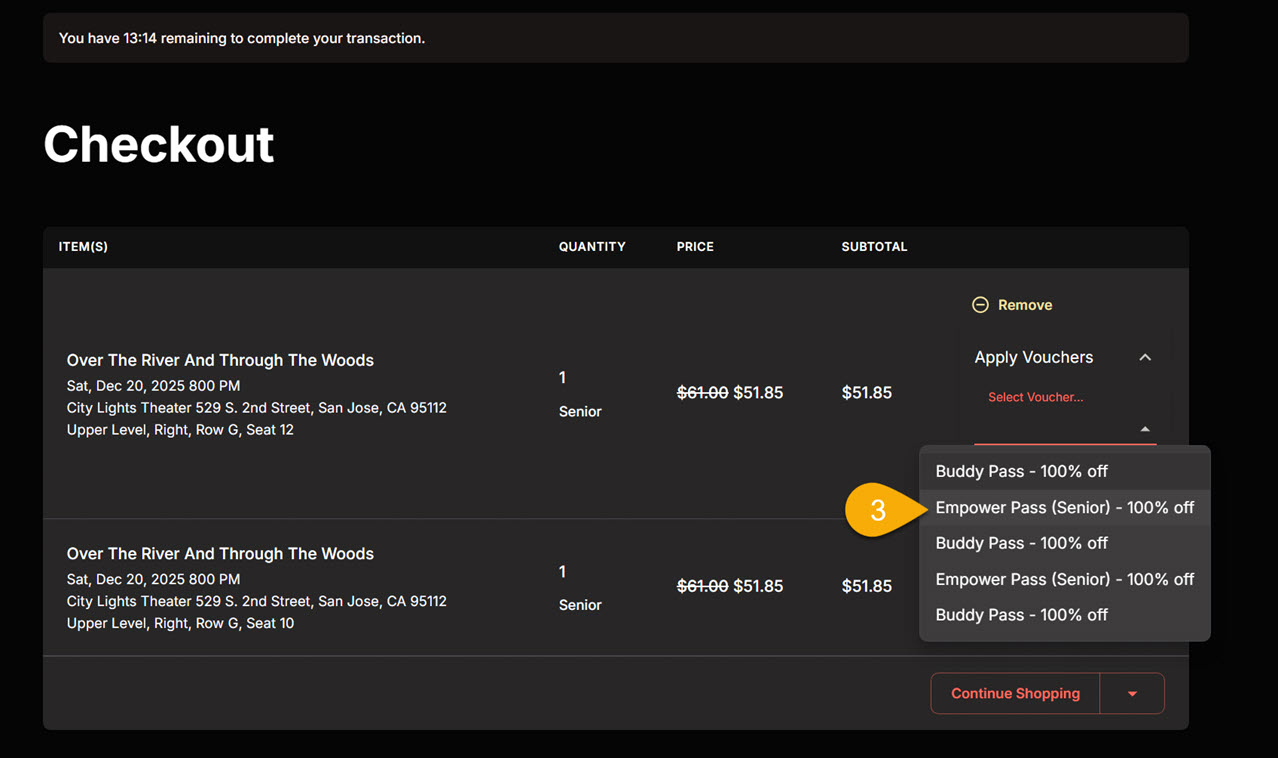The width and height of the screenshot is (1278, 758).
Task: Click the minus-circle Remove icon
Action: click(x=980, y=305)
